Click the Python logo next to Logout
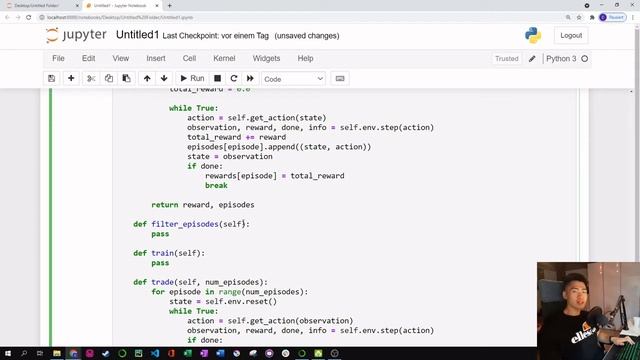The width and height of the screenshot is (640, 360). tap(533, 36)
